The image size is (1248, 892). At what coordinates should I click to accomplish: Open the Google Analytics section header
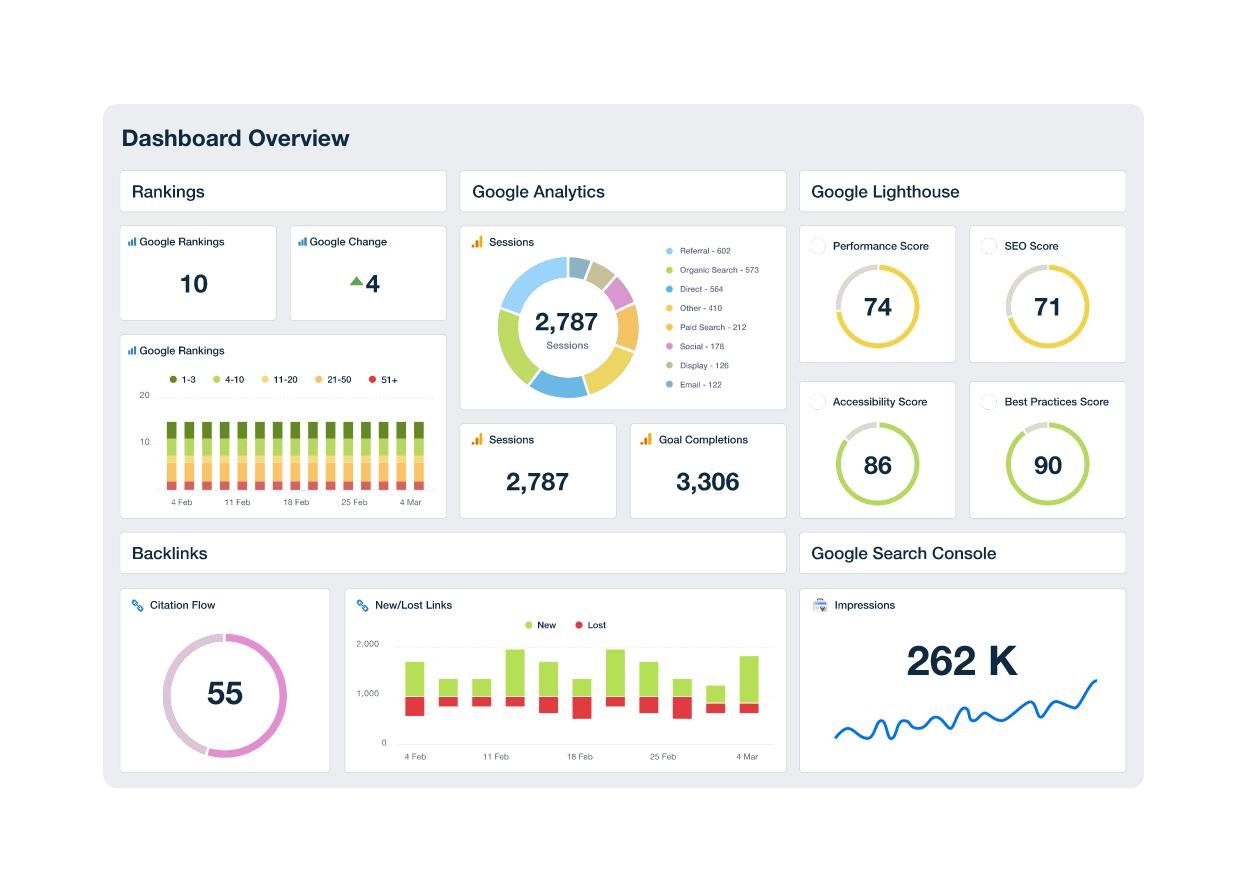(623, 191)
